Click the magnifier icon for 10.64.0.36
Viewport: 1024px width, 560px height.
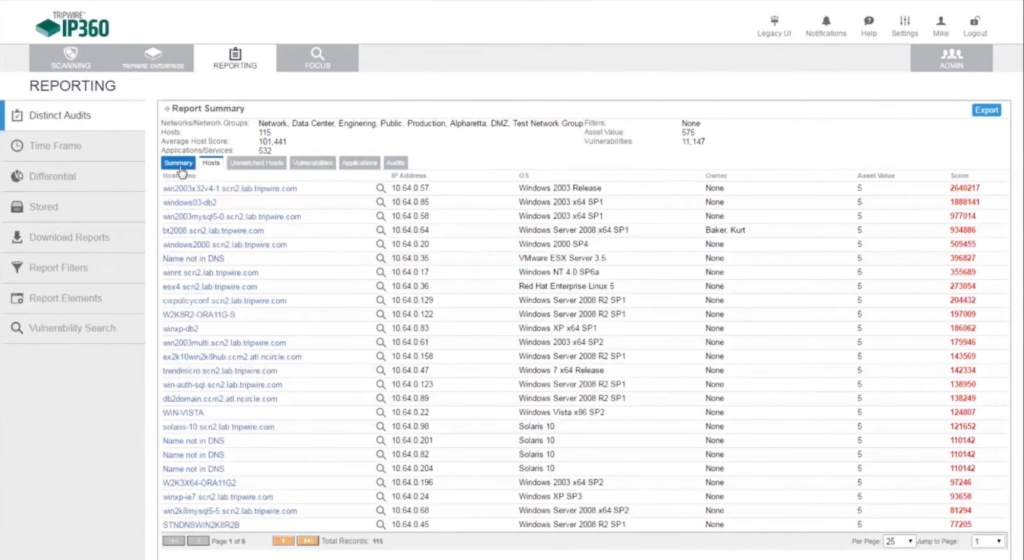[x=381, y=287]
